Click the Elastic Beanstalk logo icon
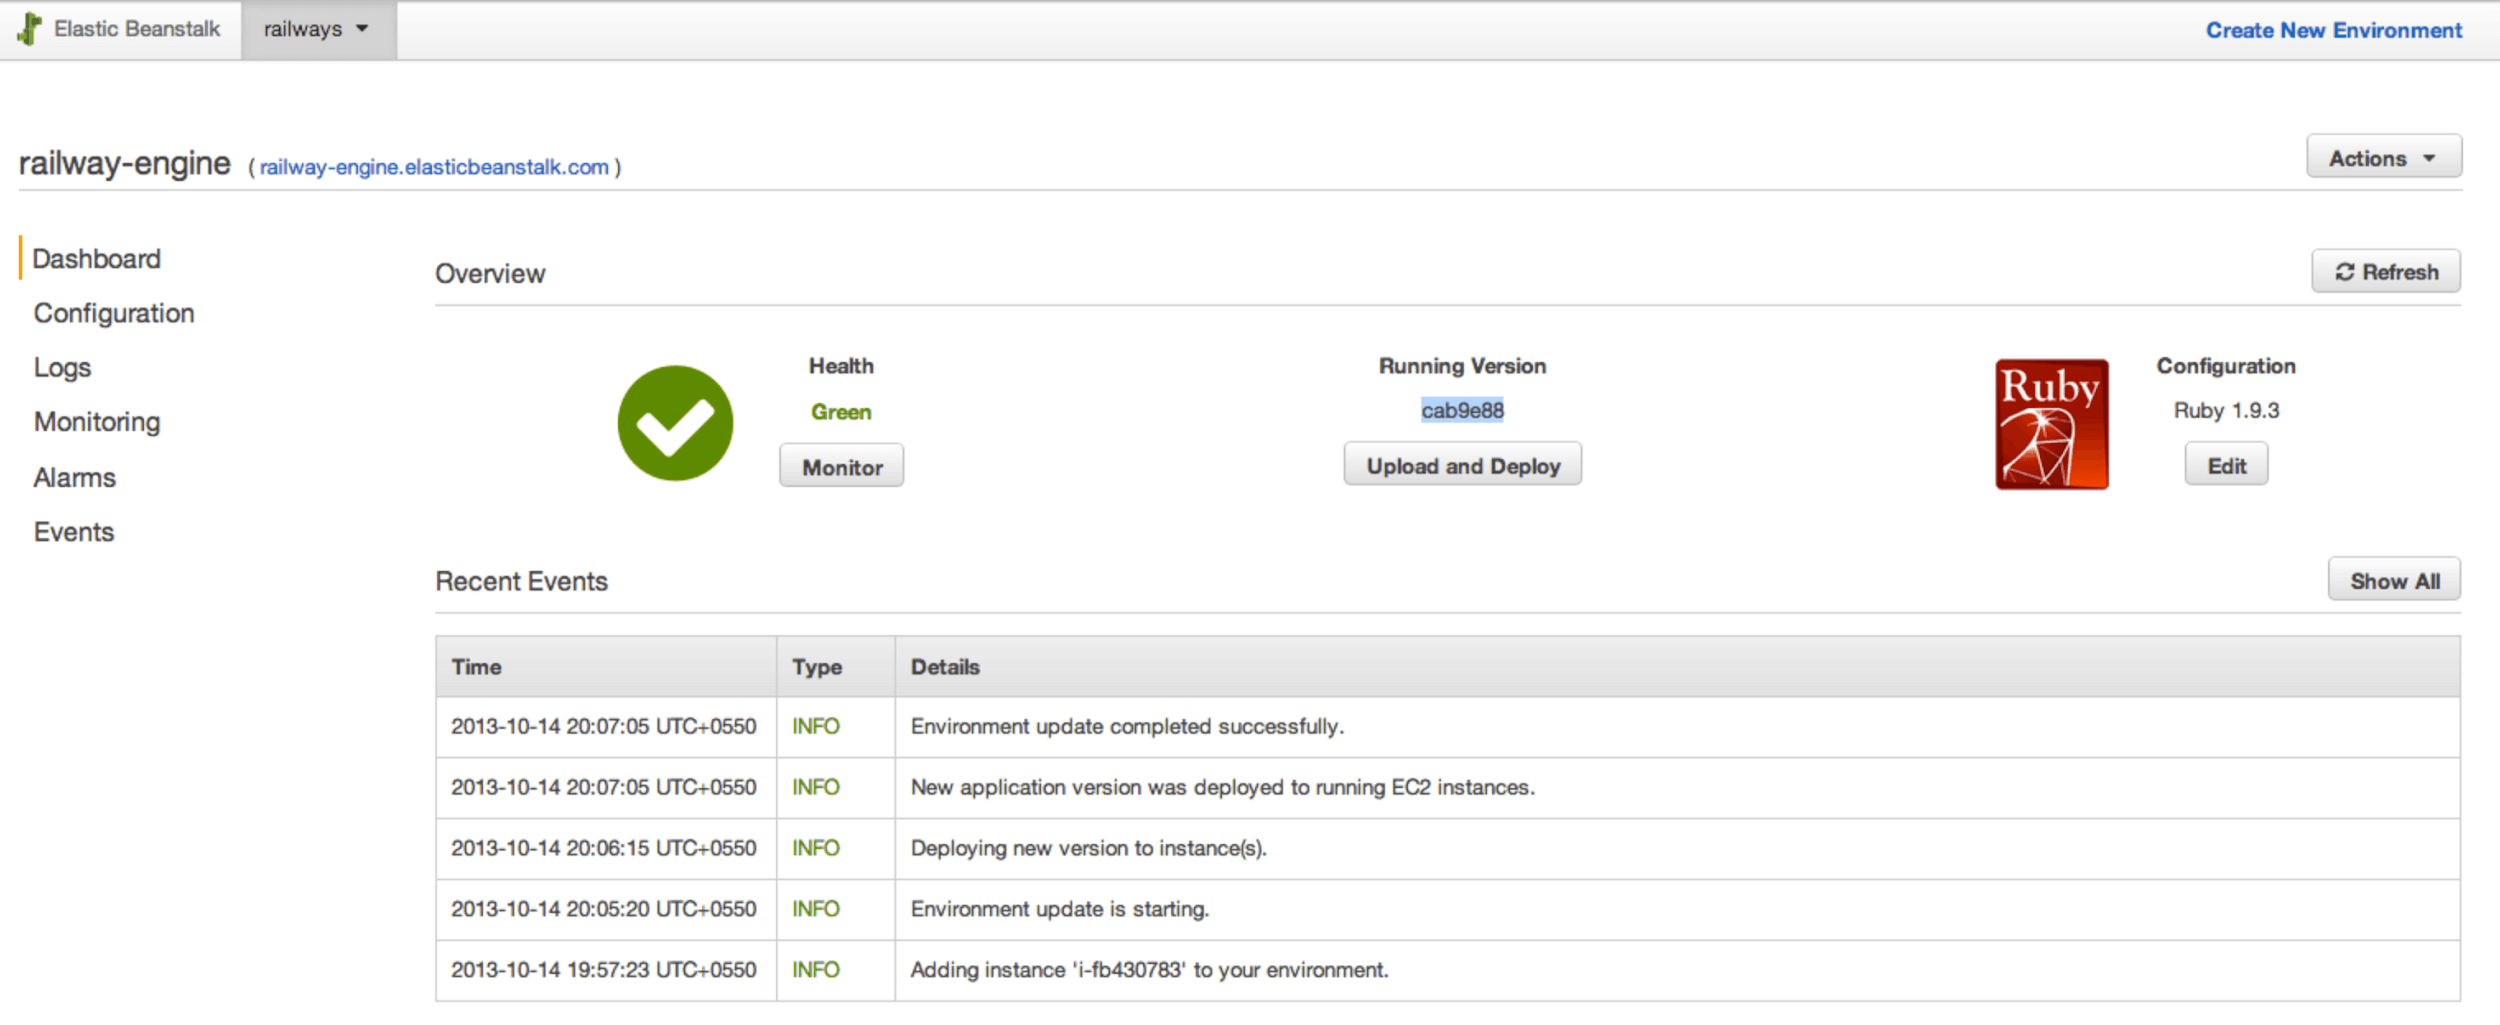Image resolution: width=2500 pixels, height=1025 pixels. (30, 29)
